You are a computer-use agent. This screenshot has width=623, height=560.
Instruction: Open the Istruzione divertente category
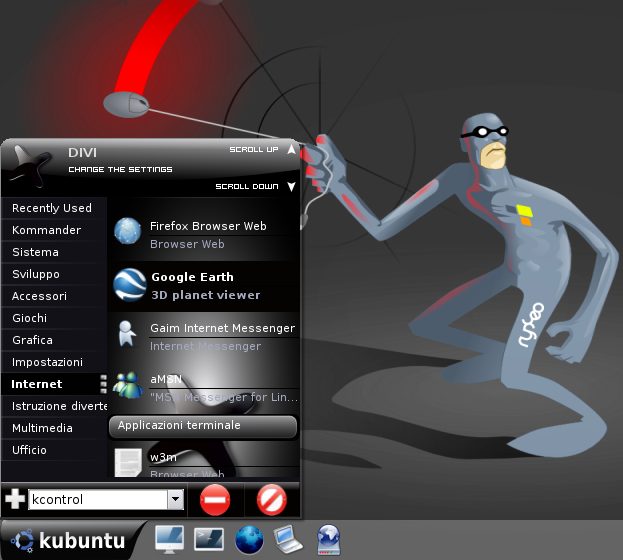tap(54, 406)
